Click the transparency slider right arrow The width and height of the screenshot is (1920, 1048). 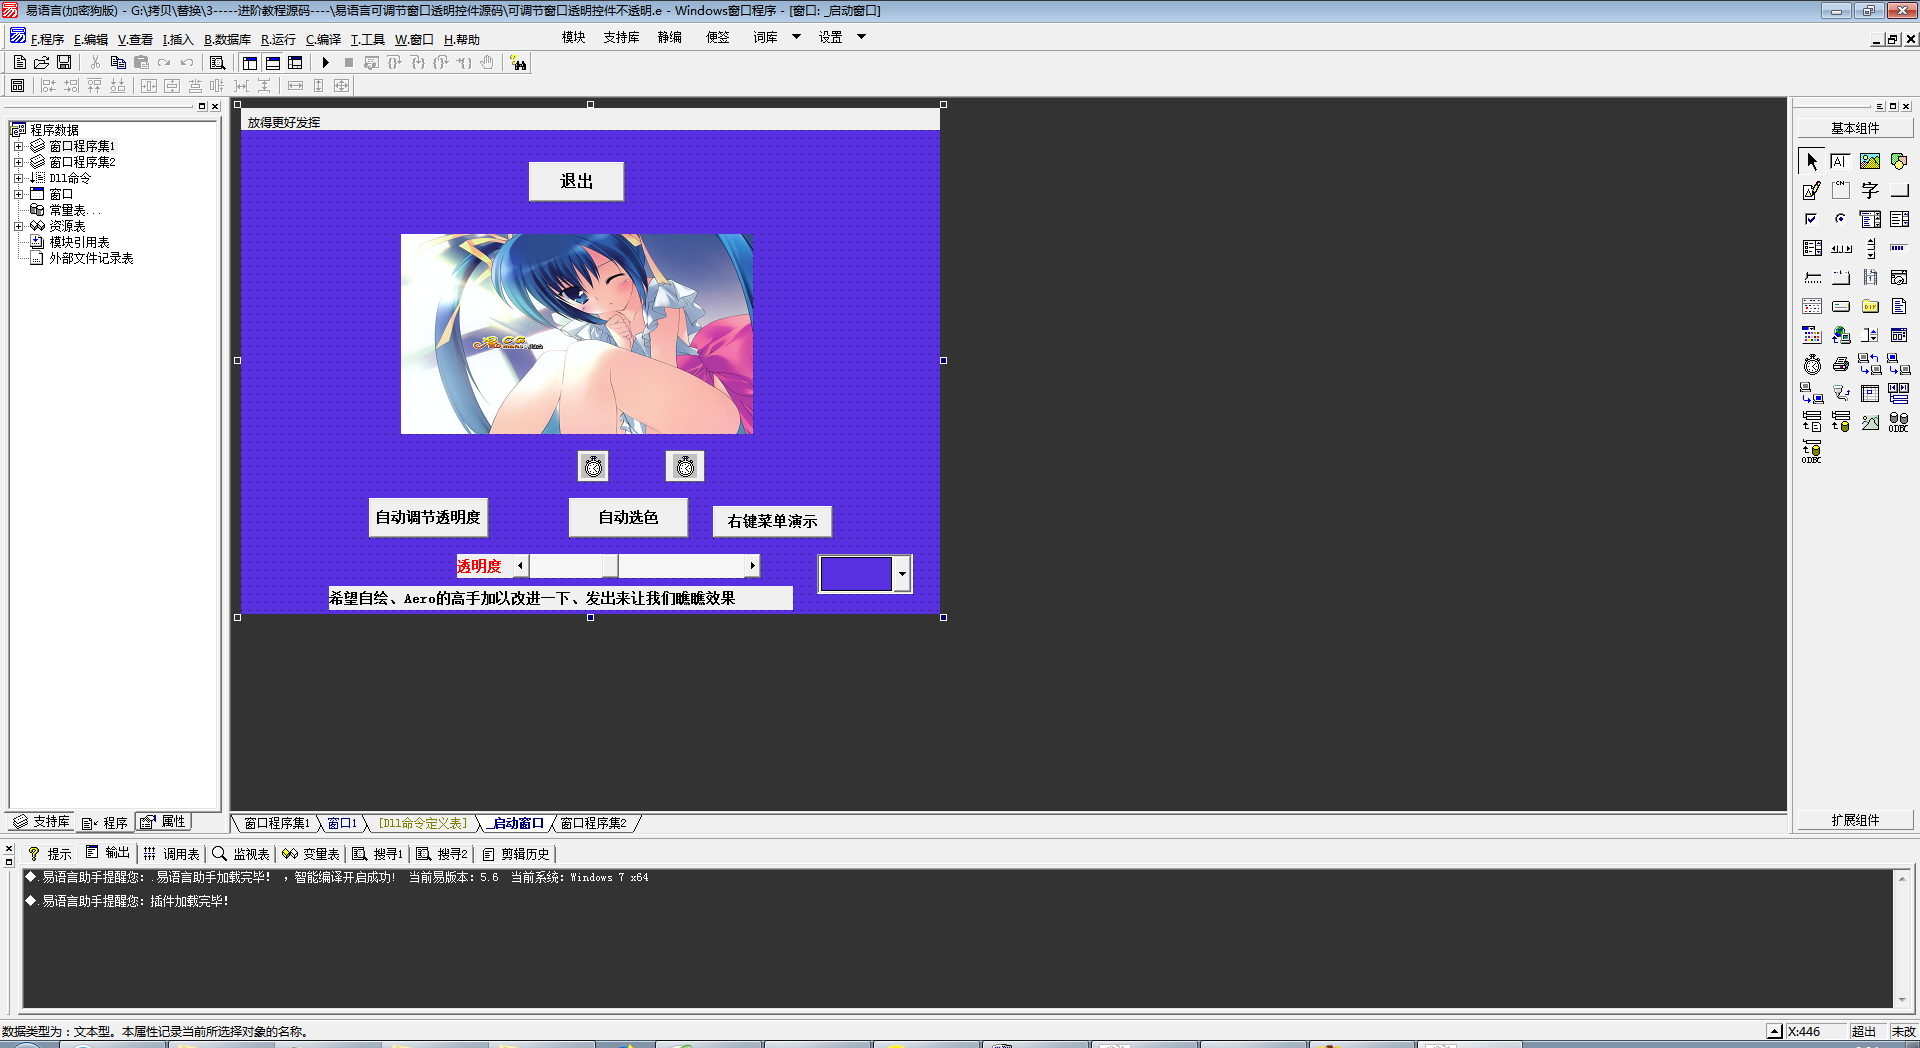coord(752,566)
